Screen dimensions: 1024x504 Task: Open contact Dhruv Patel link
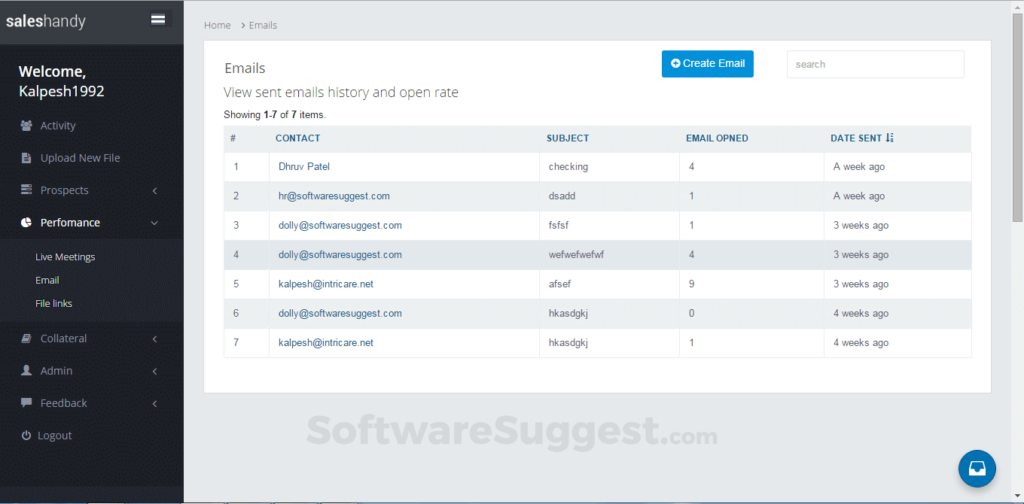point(304,167)
